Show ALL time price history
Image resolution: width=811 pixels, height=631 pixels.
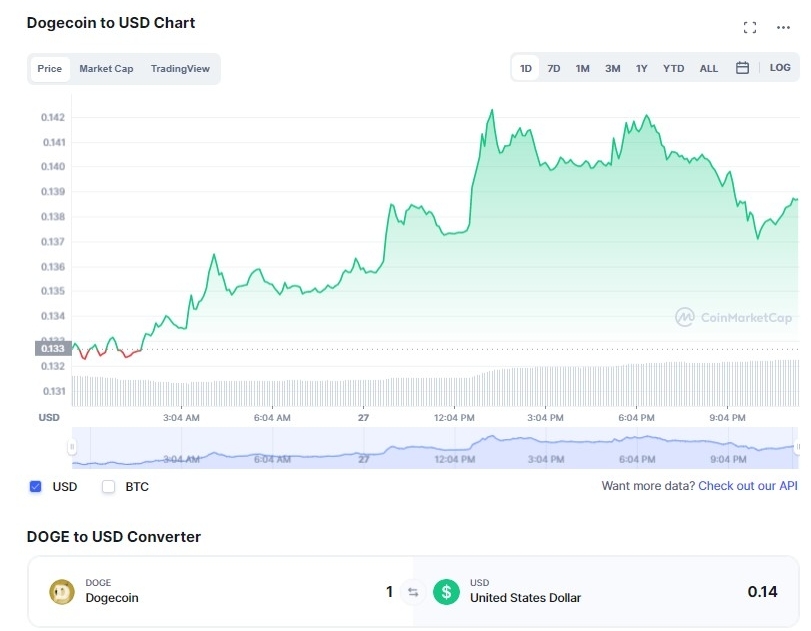tap(708, 69)
